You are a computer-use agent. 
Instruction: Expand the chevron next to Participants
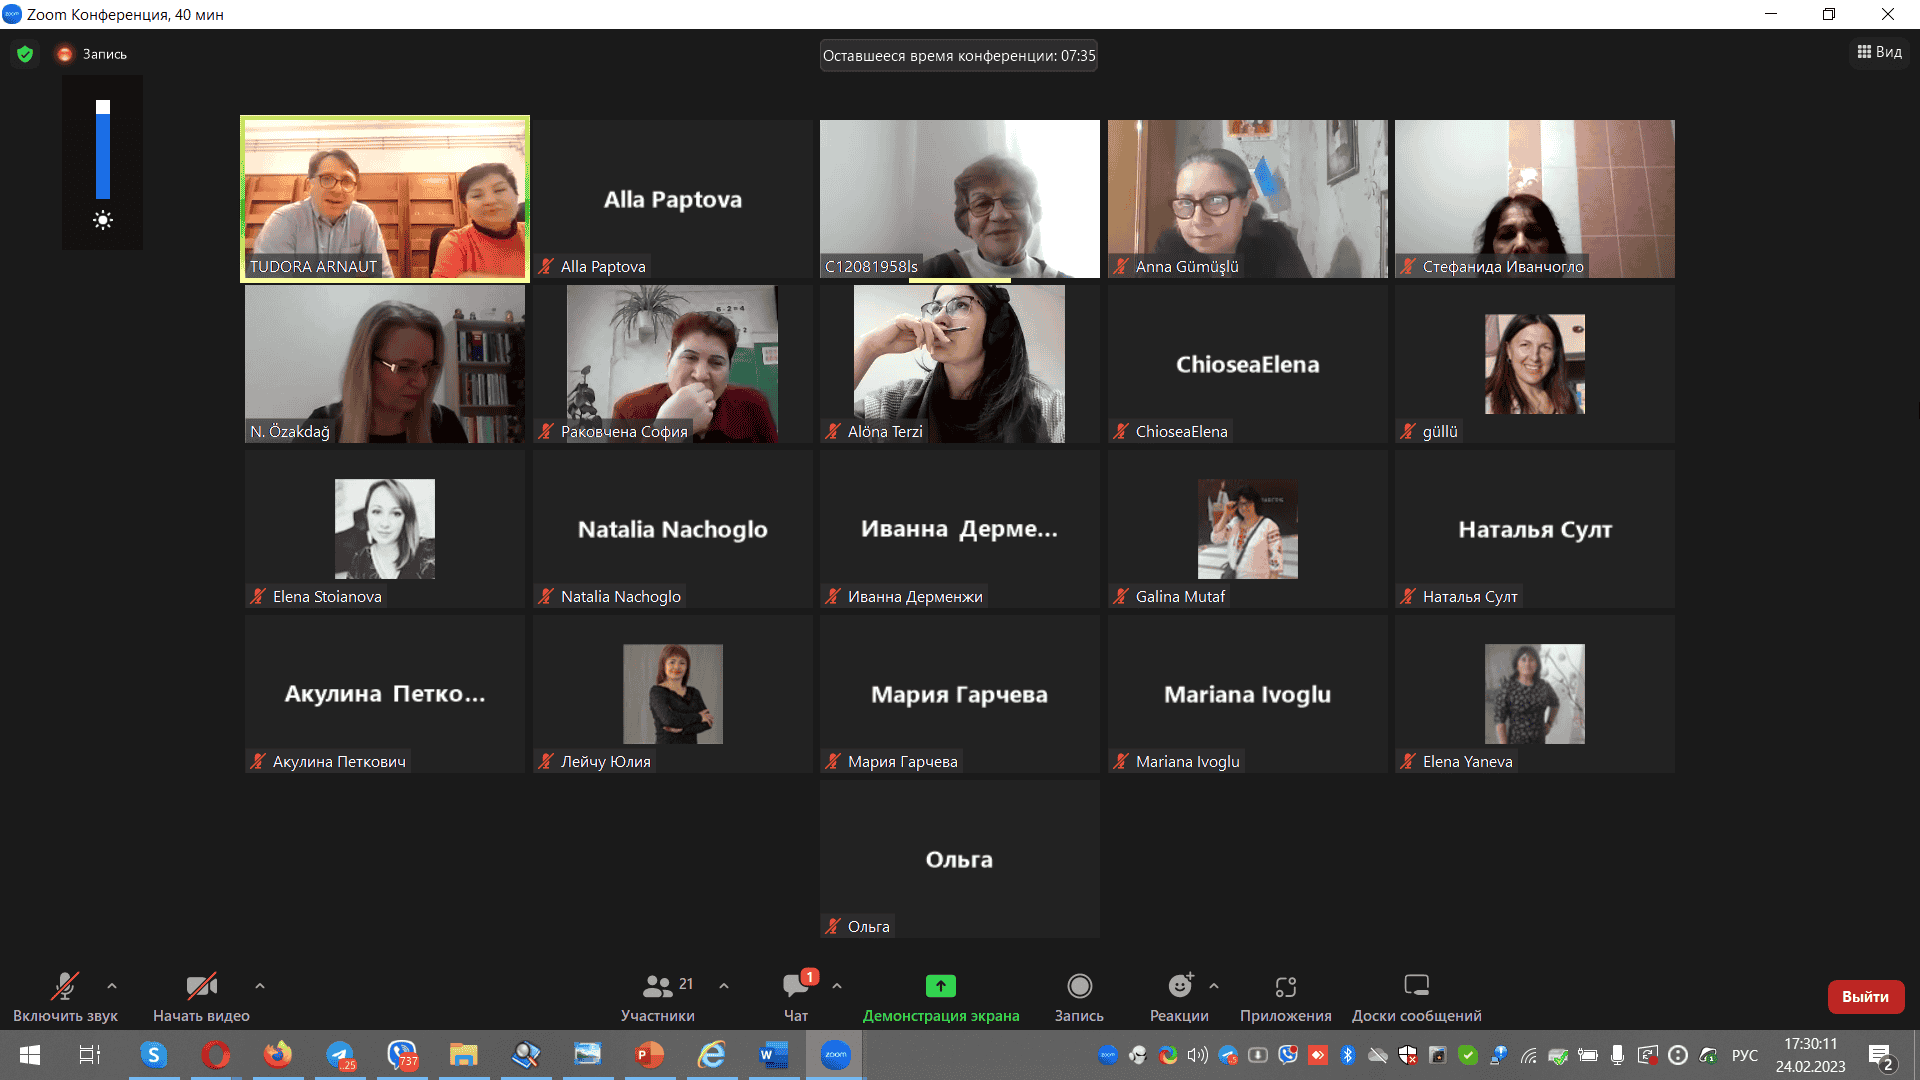click(724, 986)
